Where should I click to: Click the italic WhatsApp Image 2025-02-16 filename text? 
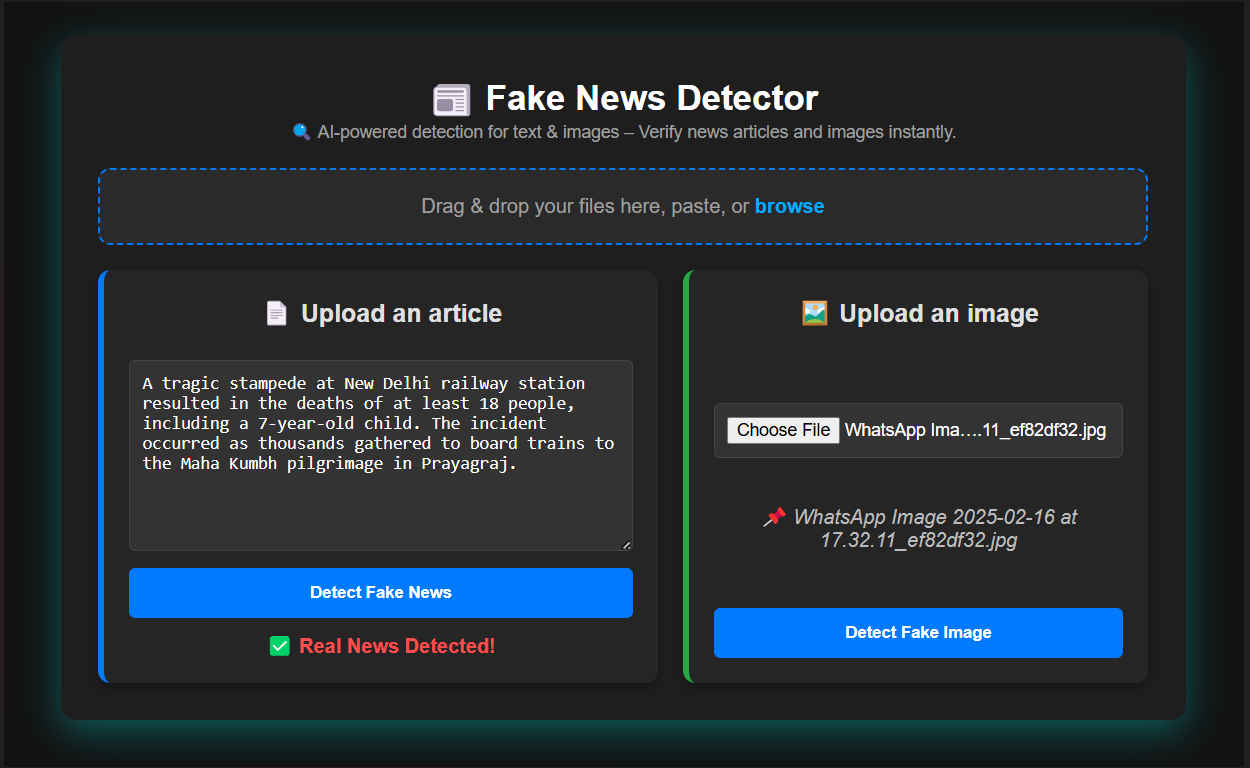(x=935, y=529)
